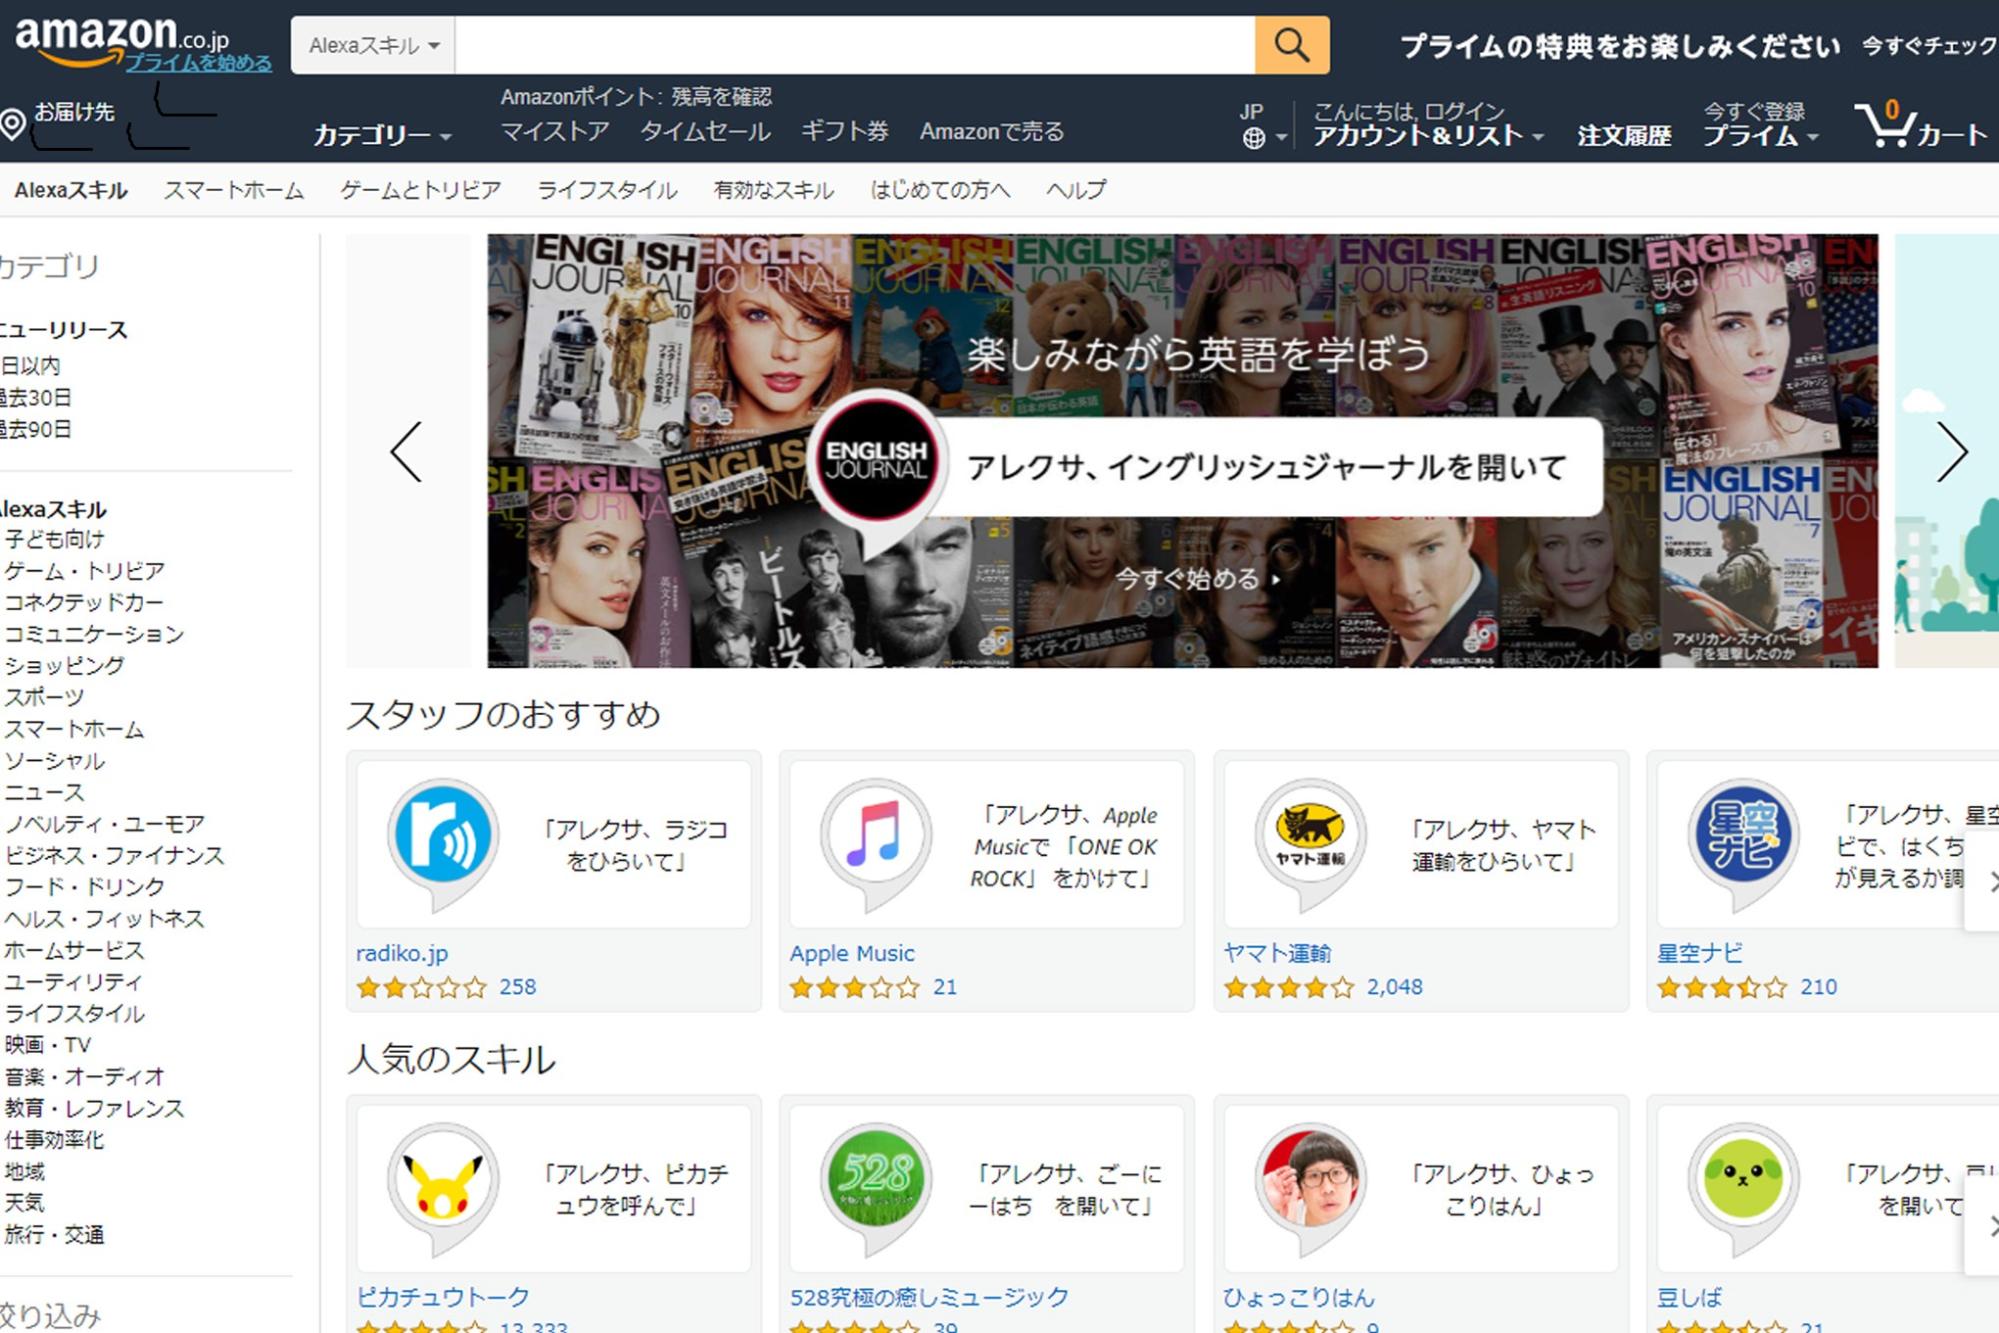The image size is (1999, 1333).
Task: Click 今すぐチェック prime promo link
Action: (x=1929, y=46)
